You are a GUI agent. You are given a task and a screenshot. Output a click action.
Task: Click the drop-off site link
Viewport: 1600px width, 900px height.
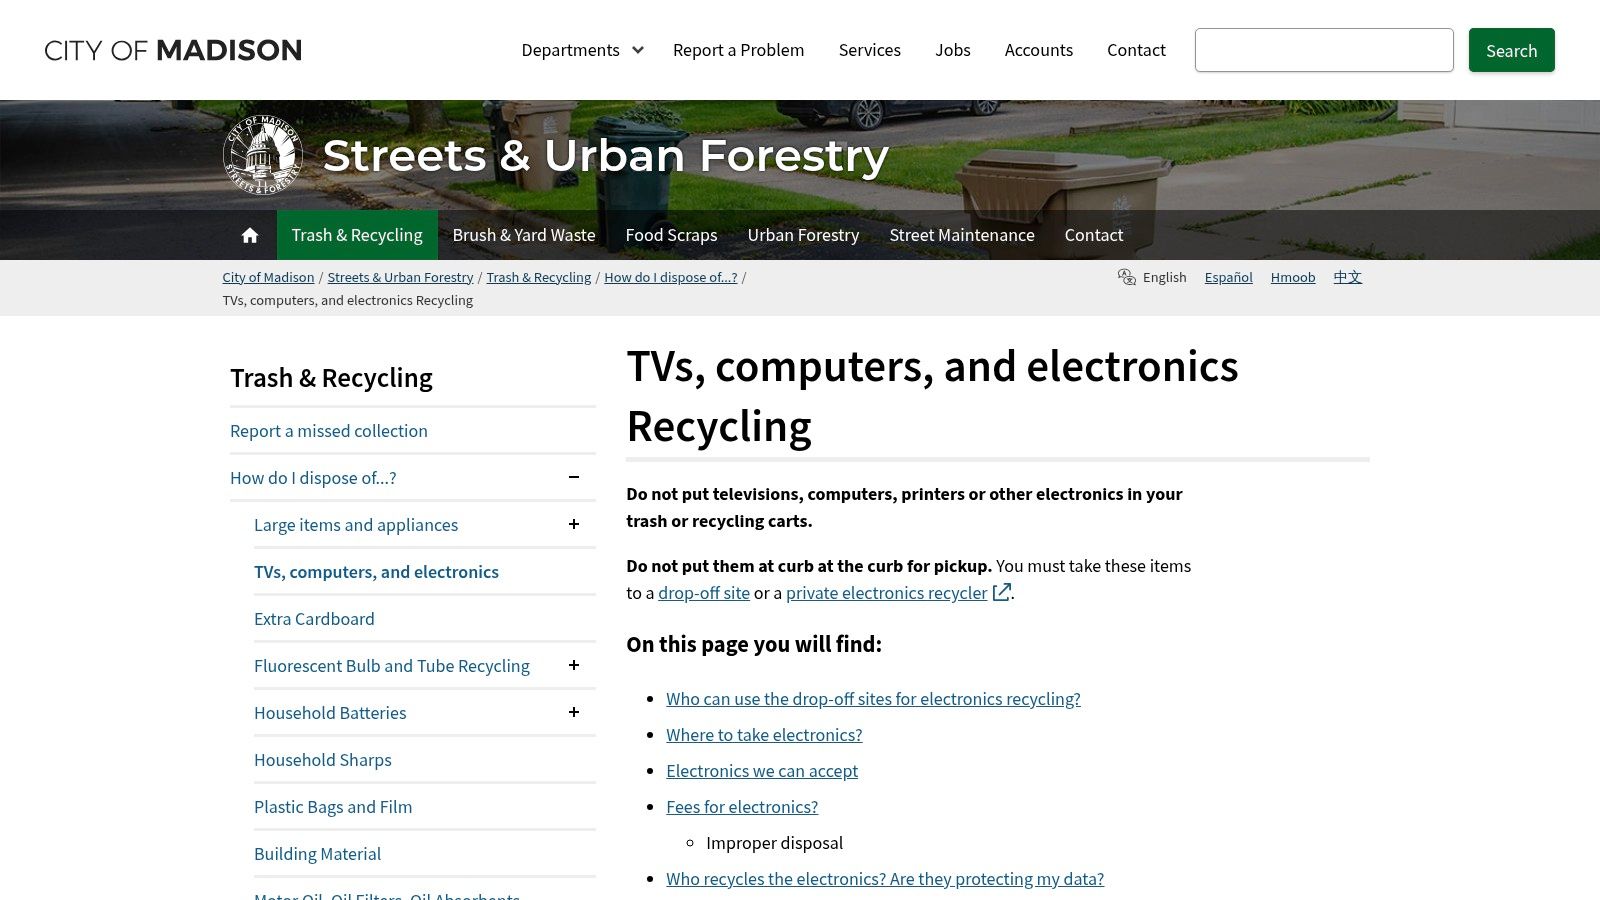pos(703,592)
